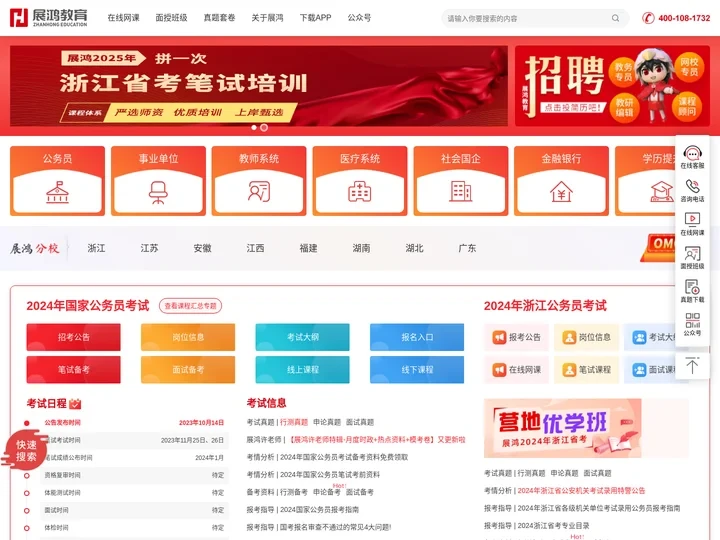The height and width of the screenshot is (540, 720).
Task: Open the 2024国家公务员报考指南 link
Action: (320, 510)
